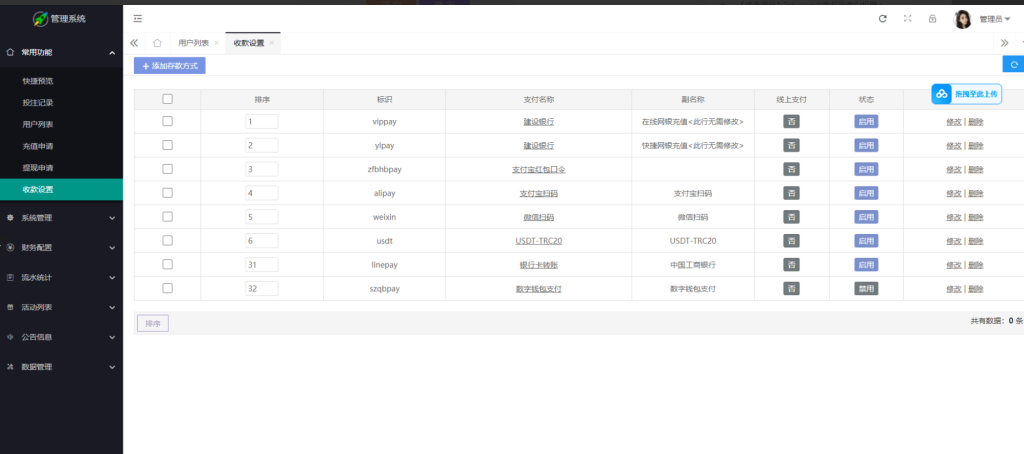Screen dimensions: 1024x454
Task: Toggle the 启用 status of alipay
Action: [866, 193]
